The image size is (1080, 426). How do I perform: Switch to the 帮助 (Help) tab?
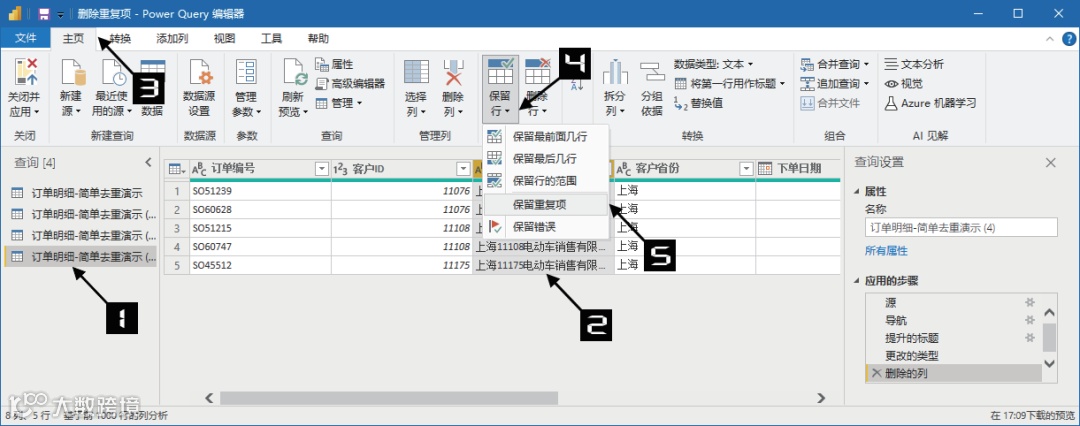coord(318,39)
